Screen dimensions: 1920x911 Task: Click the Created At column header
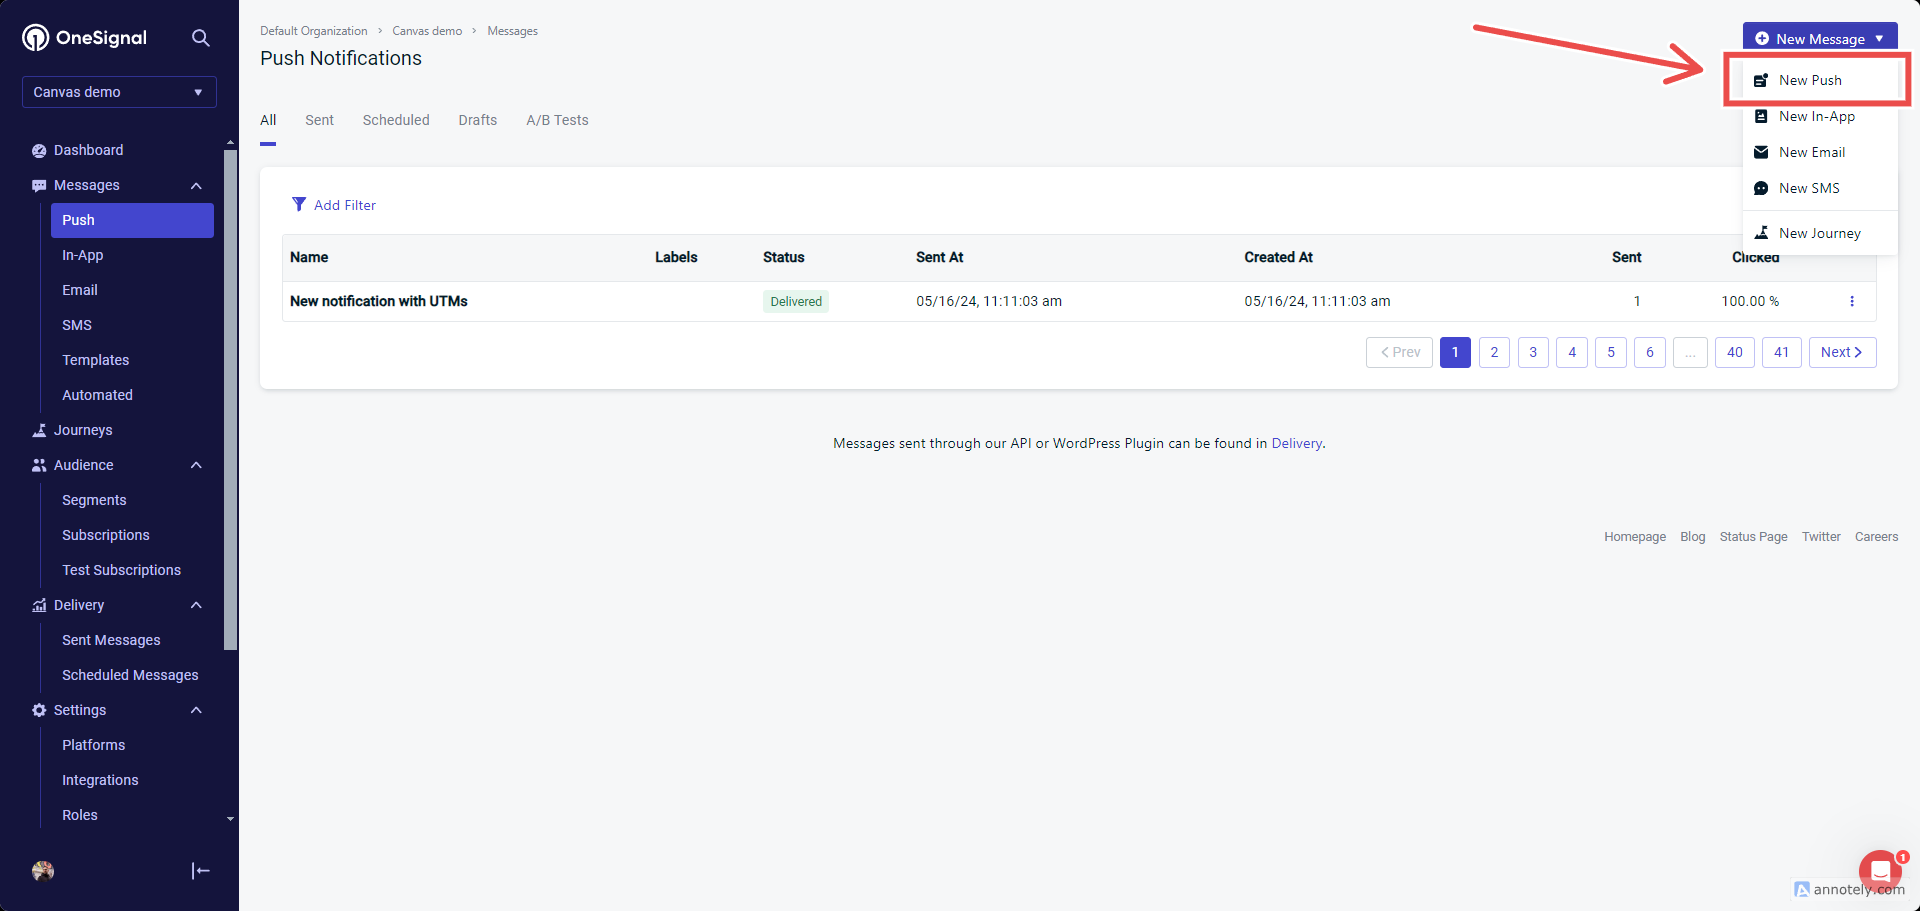click(x=1278, y=257)
